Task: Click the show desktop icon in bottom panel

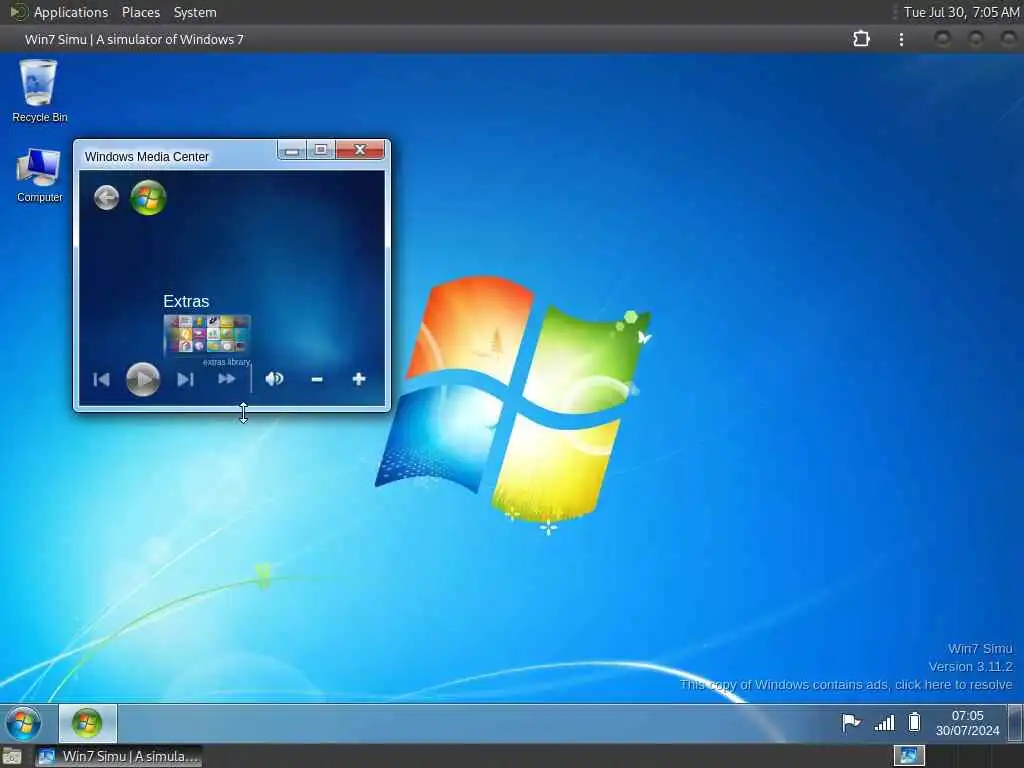Action: pos(12,757)
